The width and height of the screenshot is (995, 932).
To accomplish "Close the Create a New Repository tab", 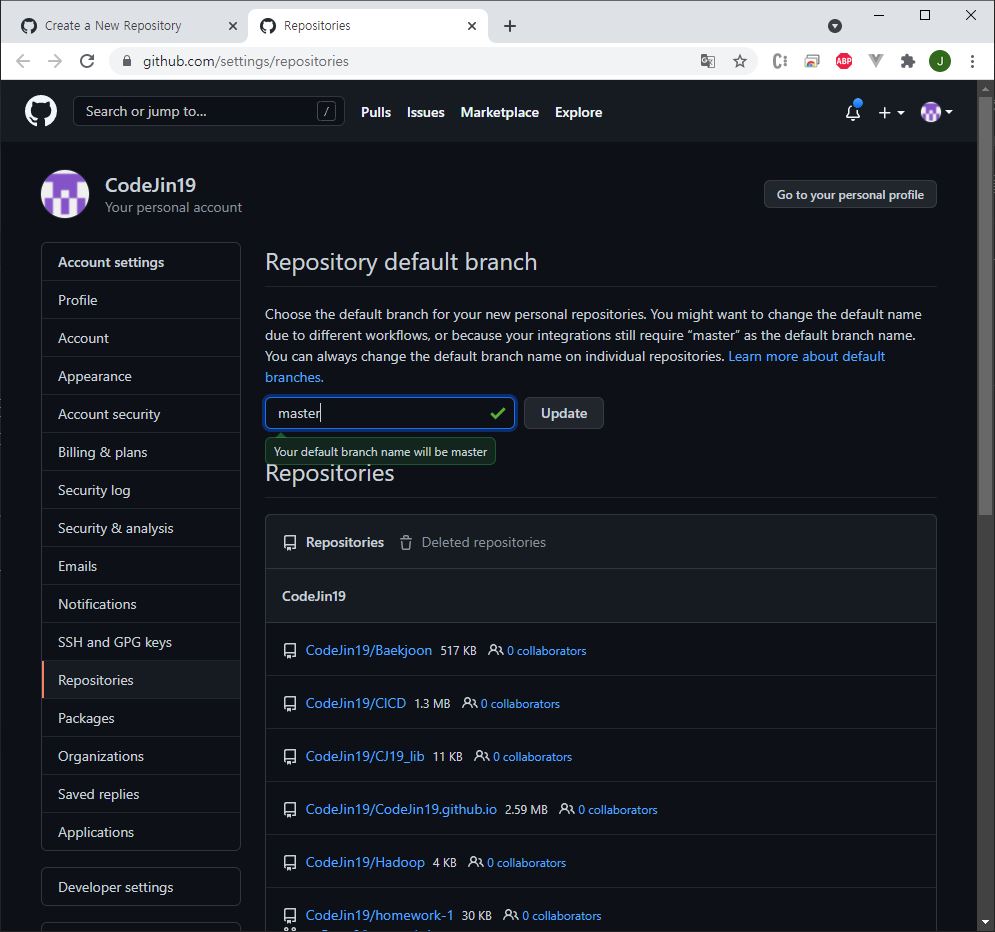I will pyautogui.click(x=232, y=26).
